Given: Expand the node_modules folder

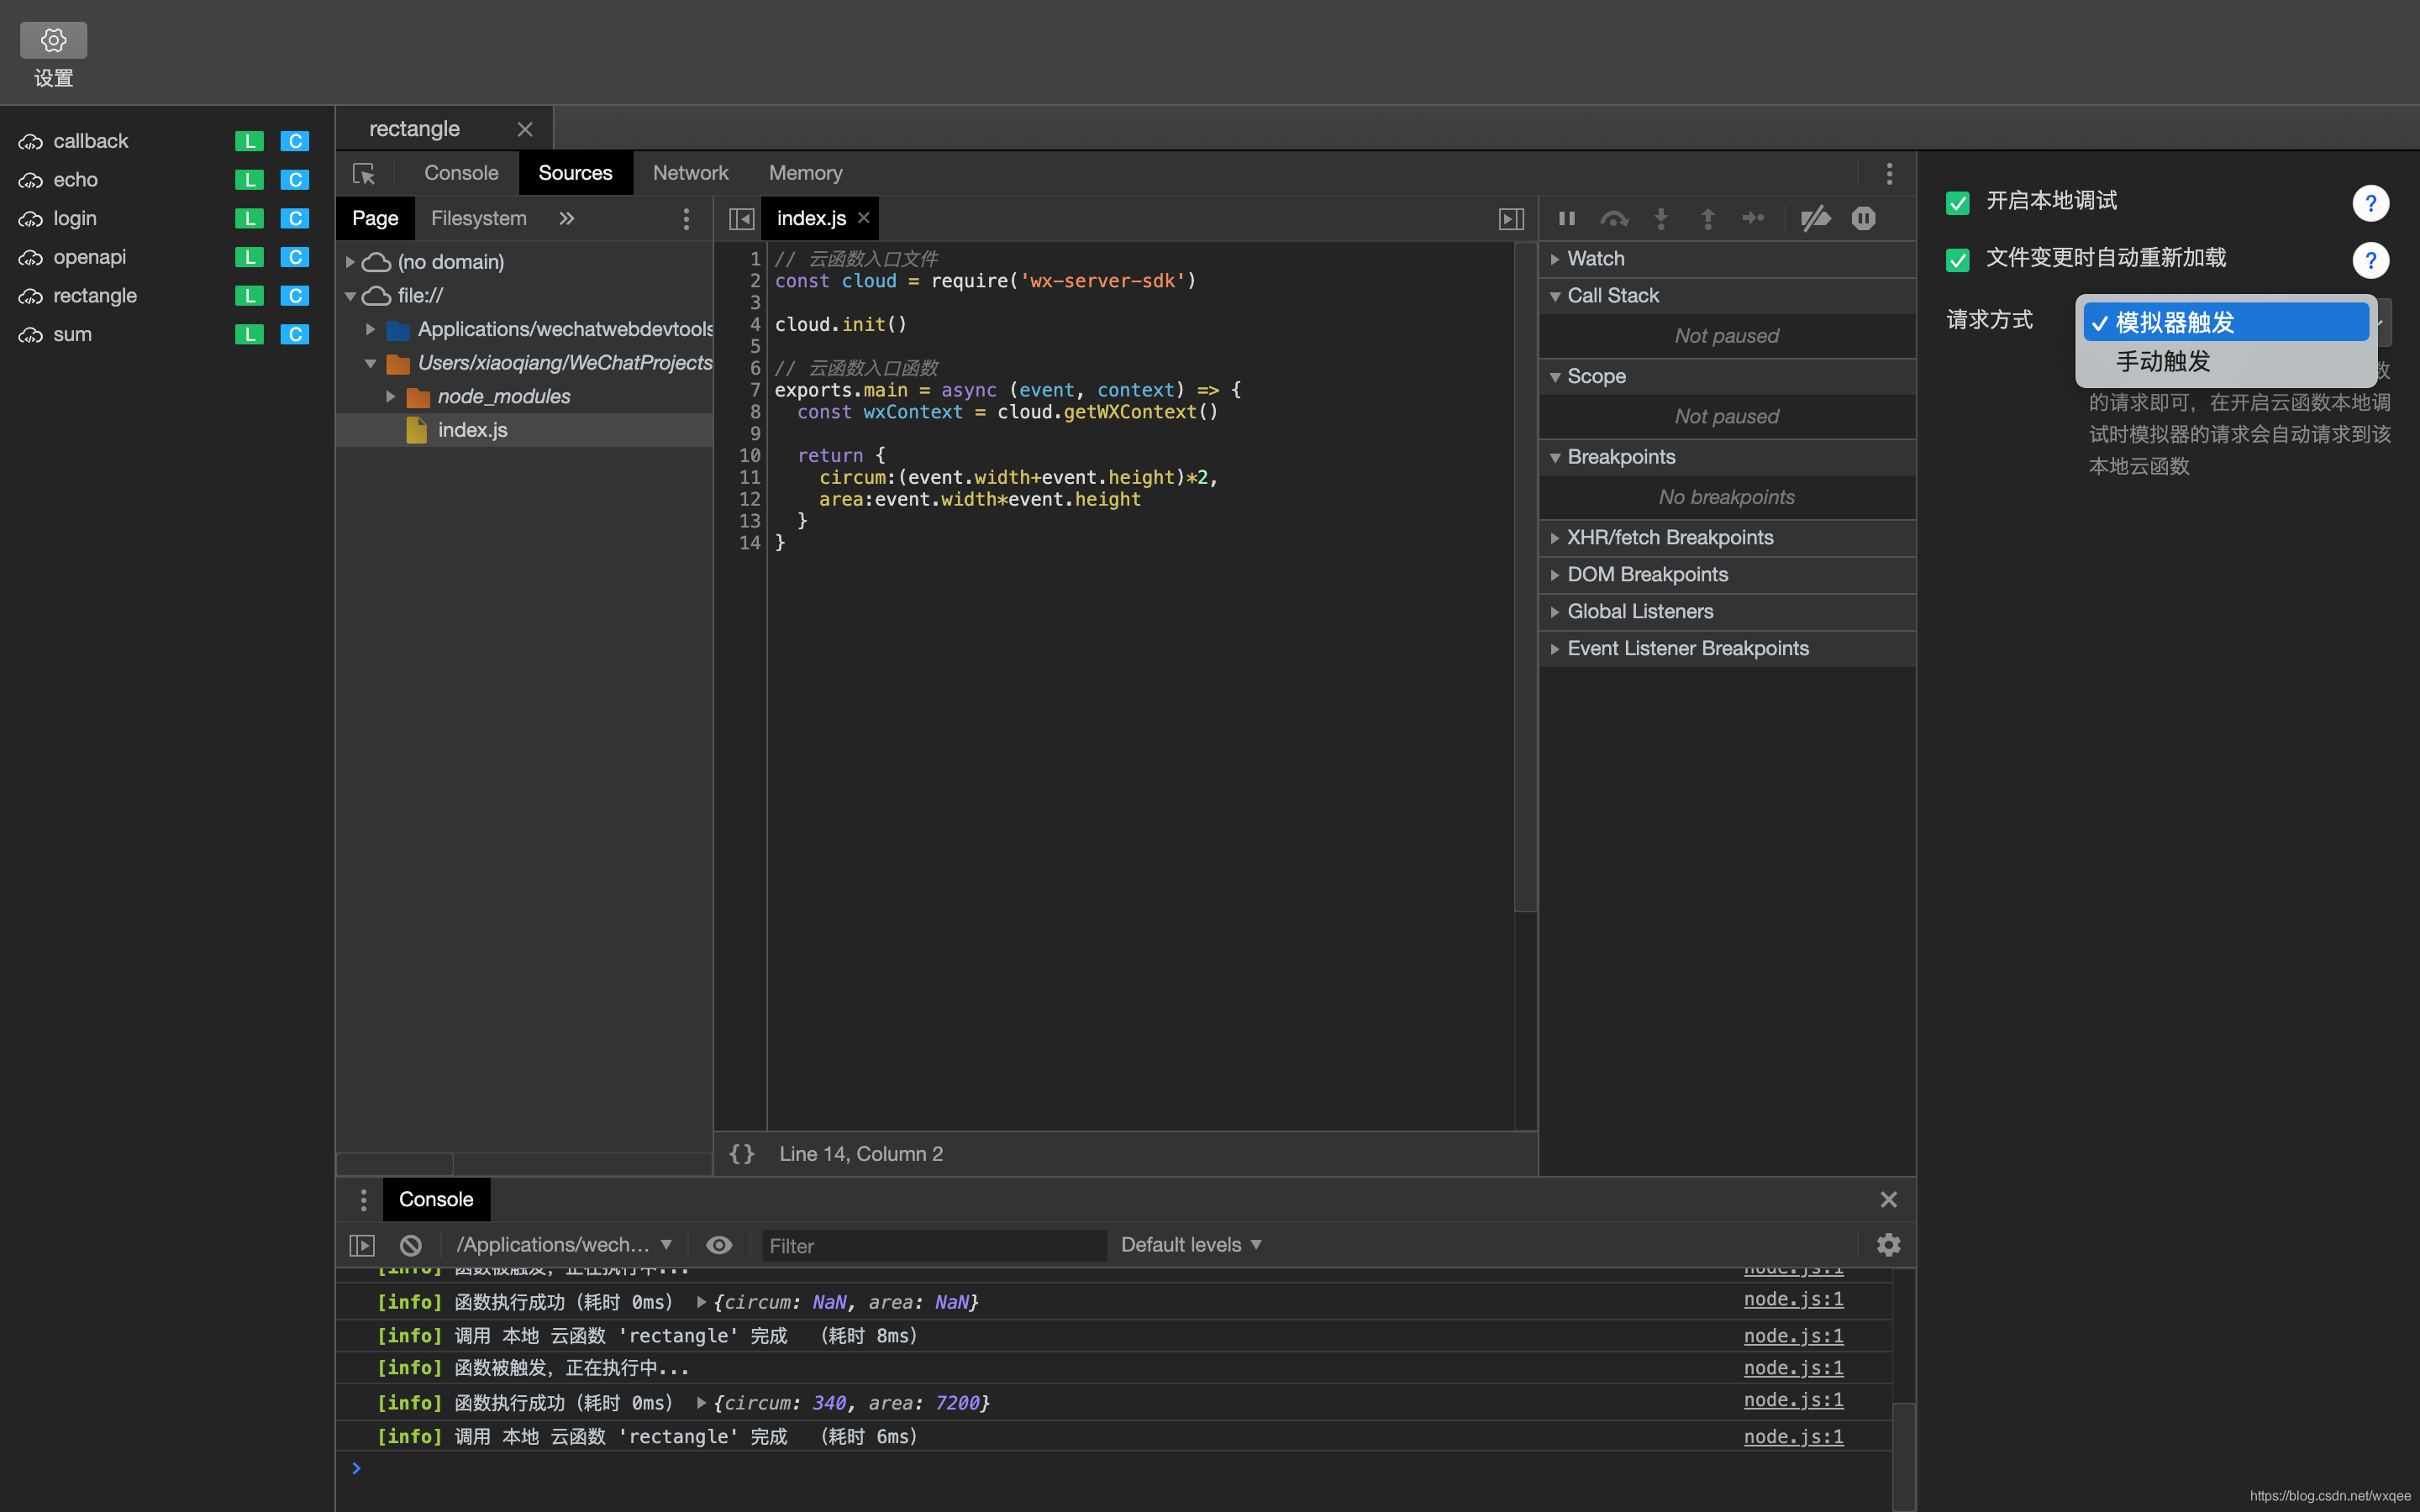Looking at the screenshot, I should (390, 397).
